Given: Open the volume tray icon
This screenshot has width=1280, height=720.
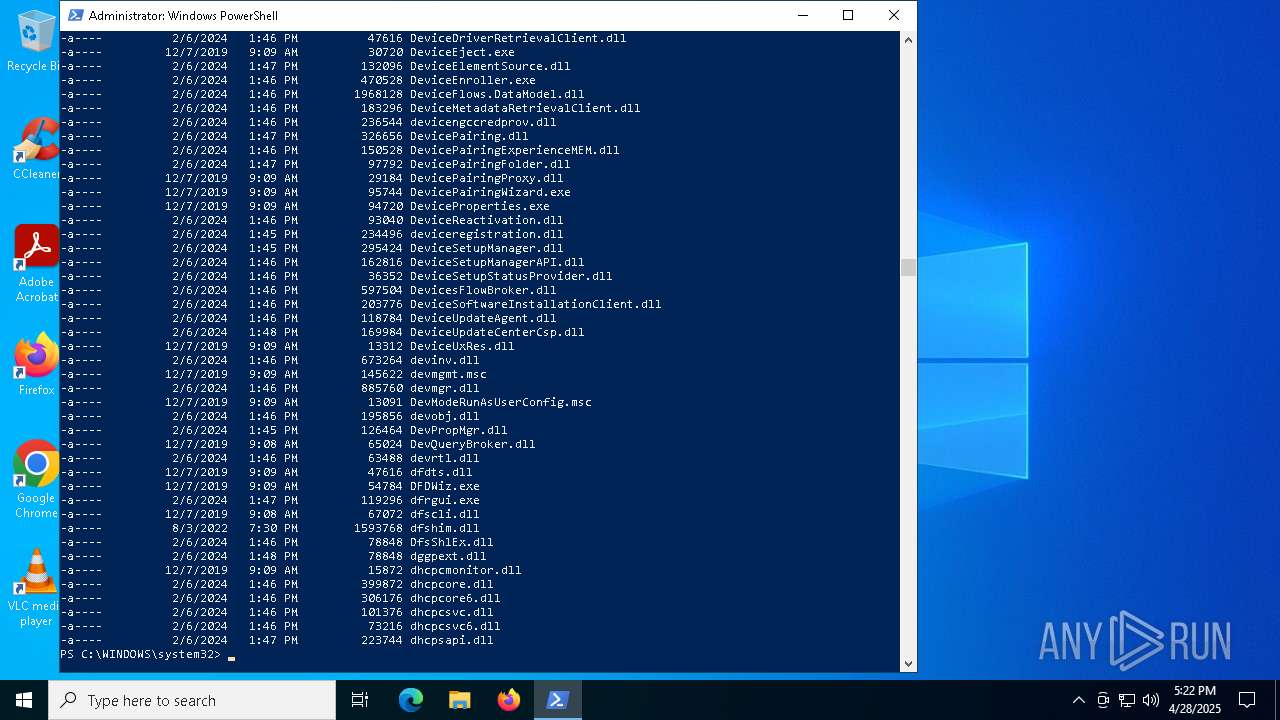Looking at the screenshot, I should pos(1151,700).
